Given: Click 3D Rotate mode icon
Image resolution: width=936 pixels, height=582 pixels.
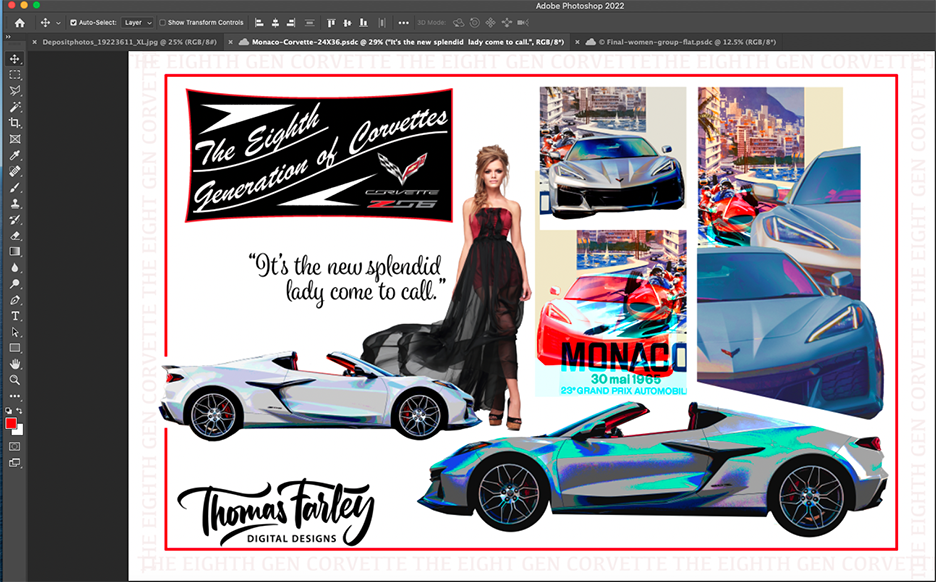Looking at the screenshot, I should 458,23.
